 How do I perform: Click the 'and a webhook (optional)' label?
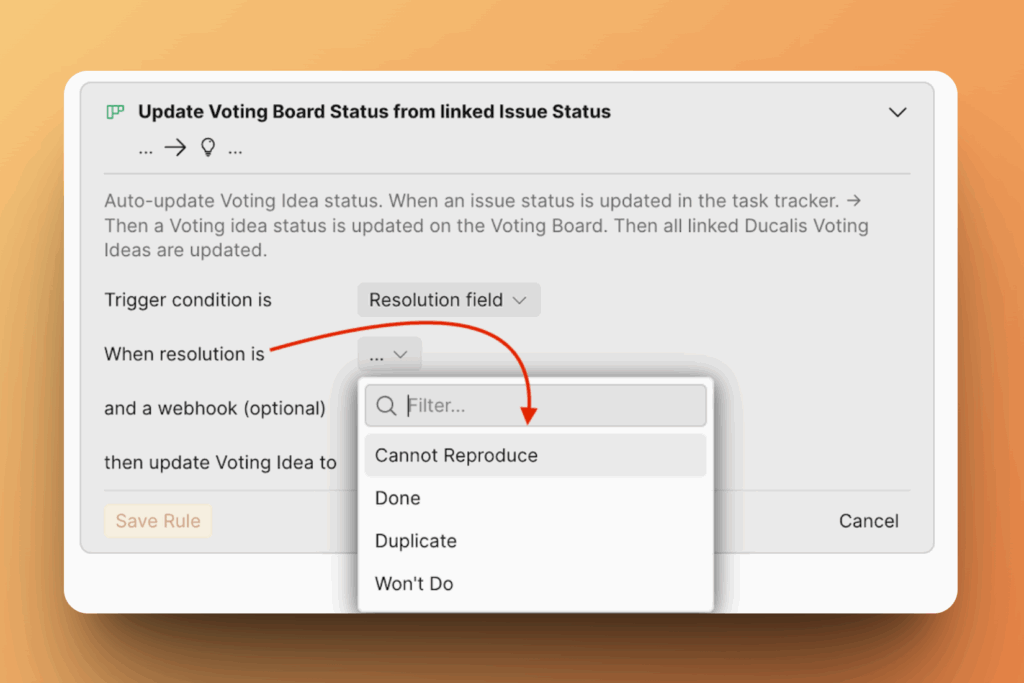(x=215, y=408)
